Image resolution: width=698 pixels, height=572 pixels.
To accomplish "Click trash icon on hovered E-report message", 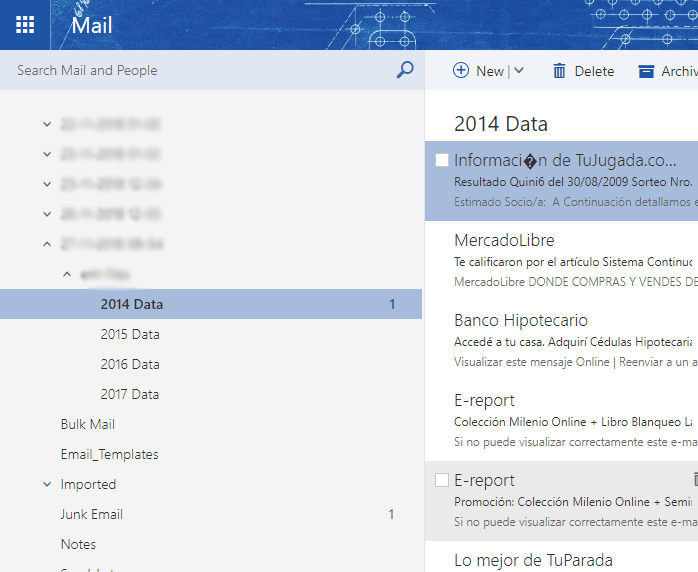I will (695, 479).
